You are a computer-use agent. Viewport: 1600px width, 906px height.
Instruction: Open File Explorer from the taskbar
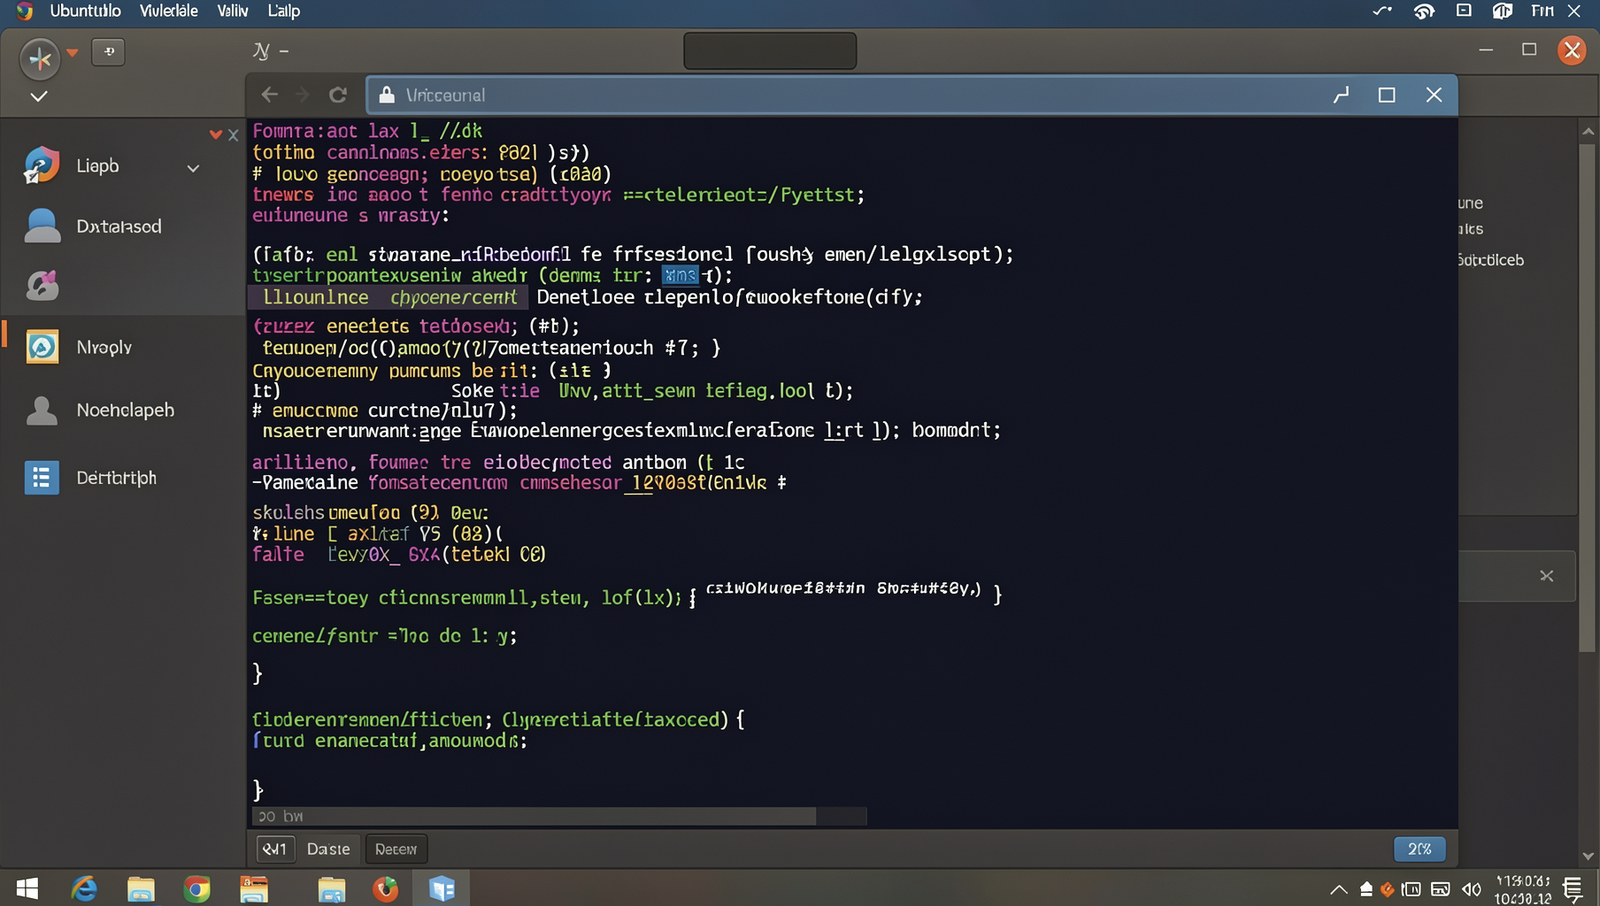[141, 888]
